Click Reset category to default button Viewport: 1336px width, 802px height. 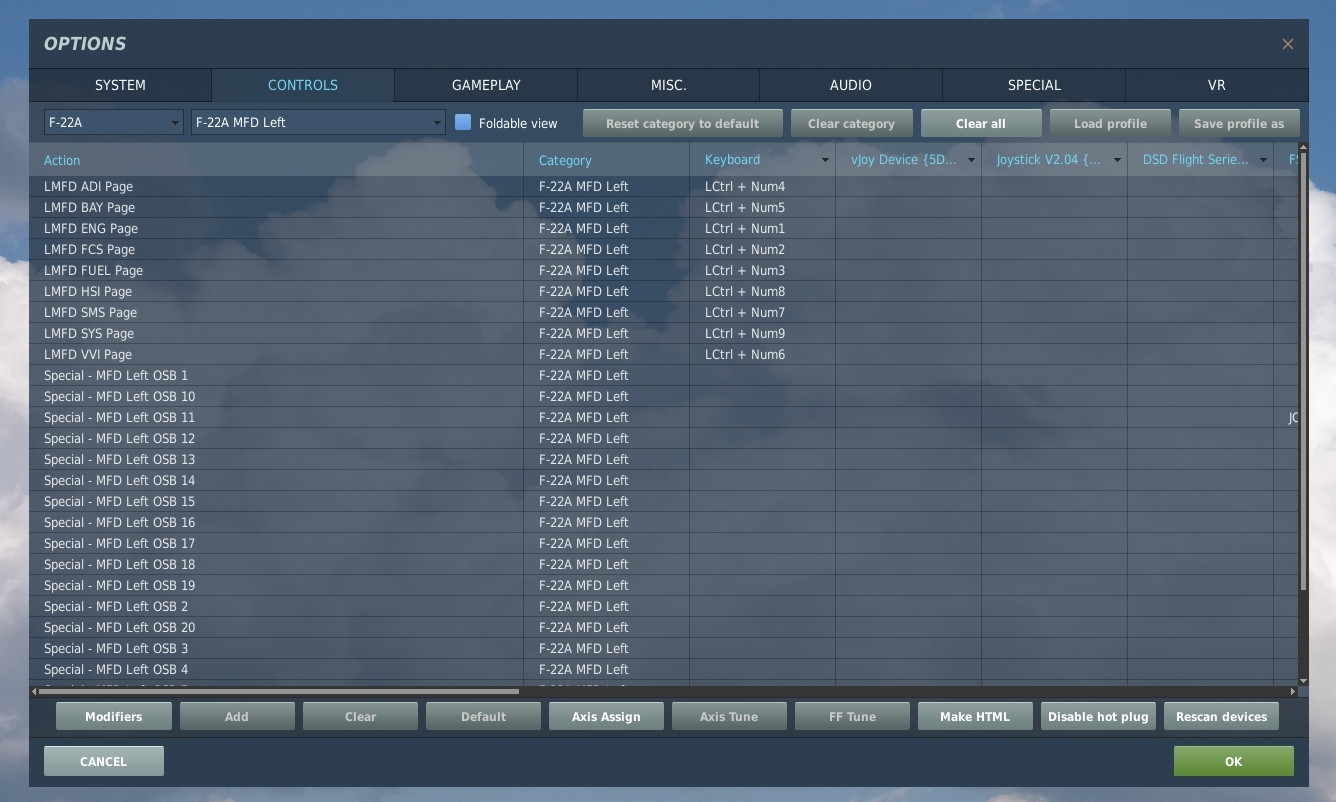coord(682,123)
